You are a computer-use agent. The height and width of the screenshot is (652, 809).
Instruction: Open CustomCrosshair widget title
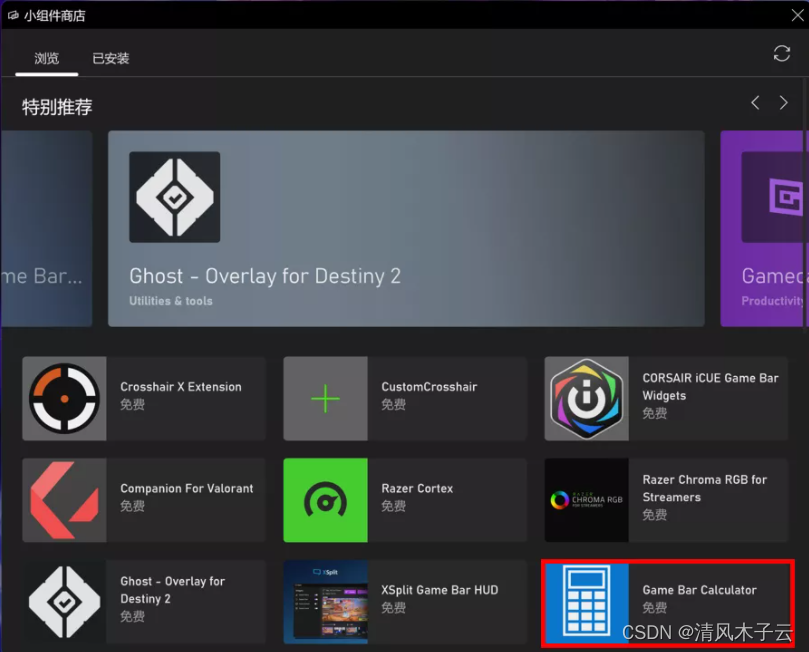(x=429, y=387)
